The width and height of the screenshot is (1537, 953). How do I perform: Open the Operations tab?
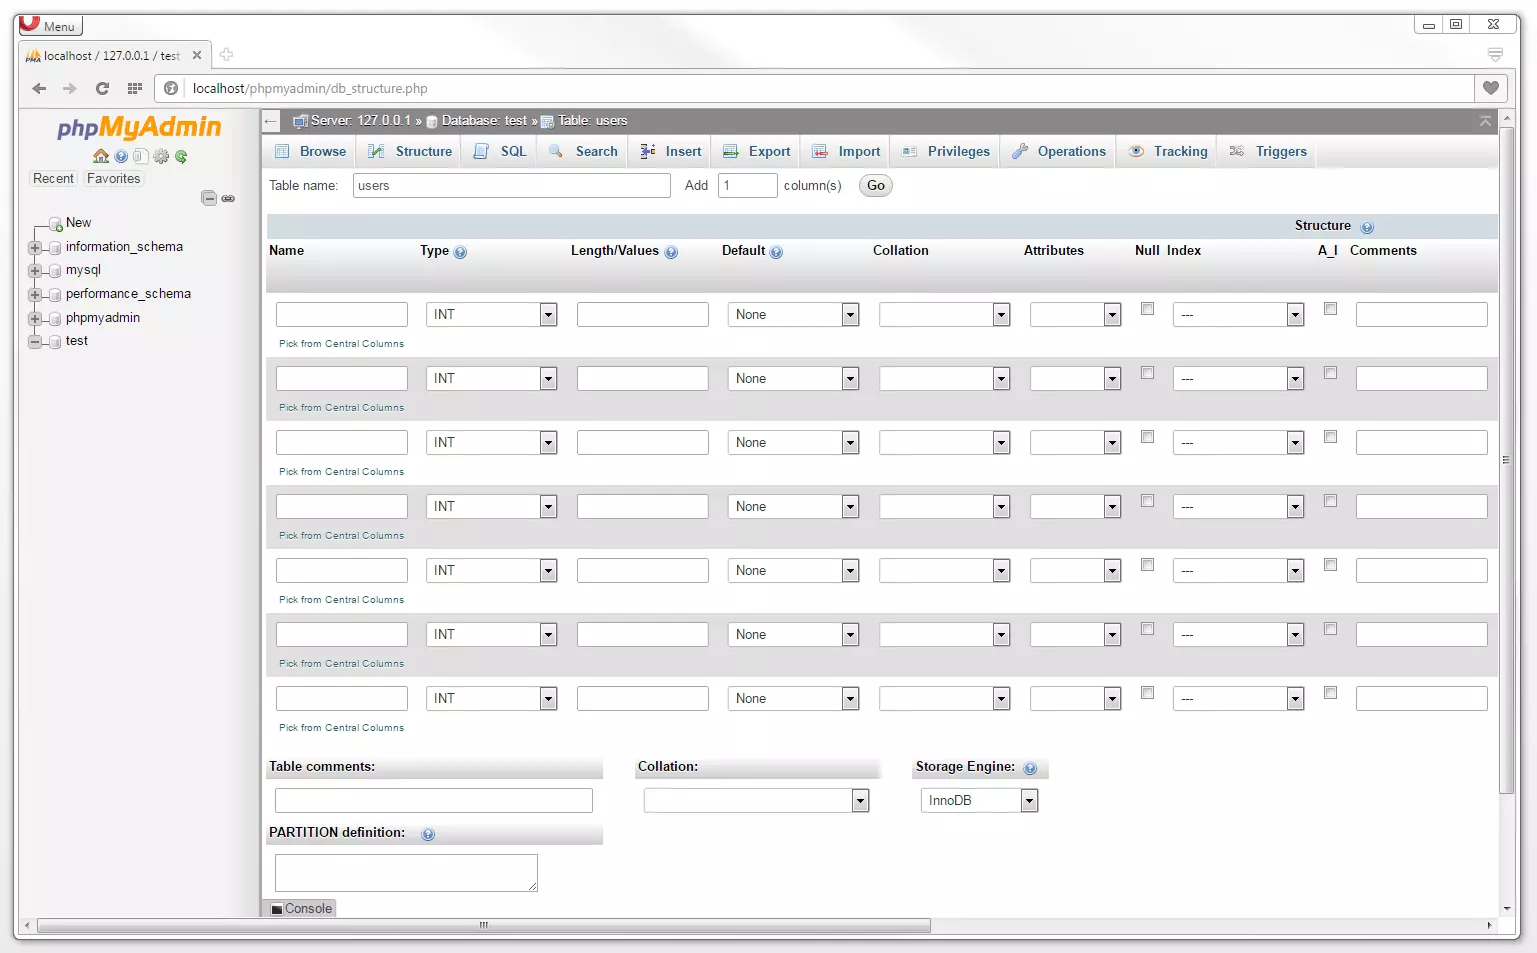pos(1059,152)
